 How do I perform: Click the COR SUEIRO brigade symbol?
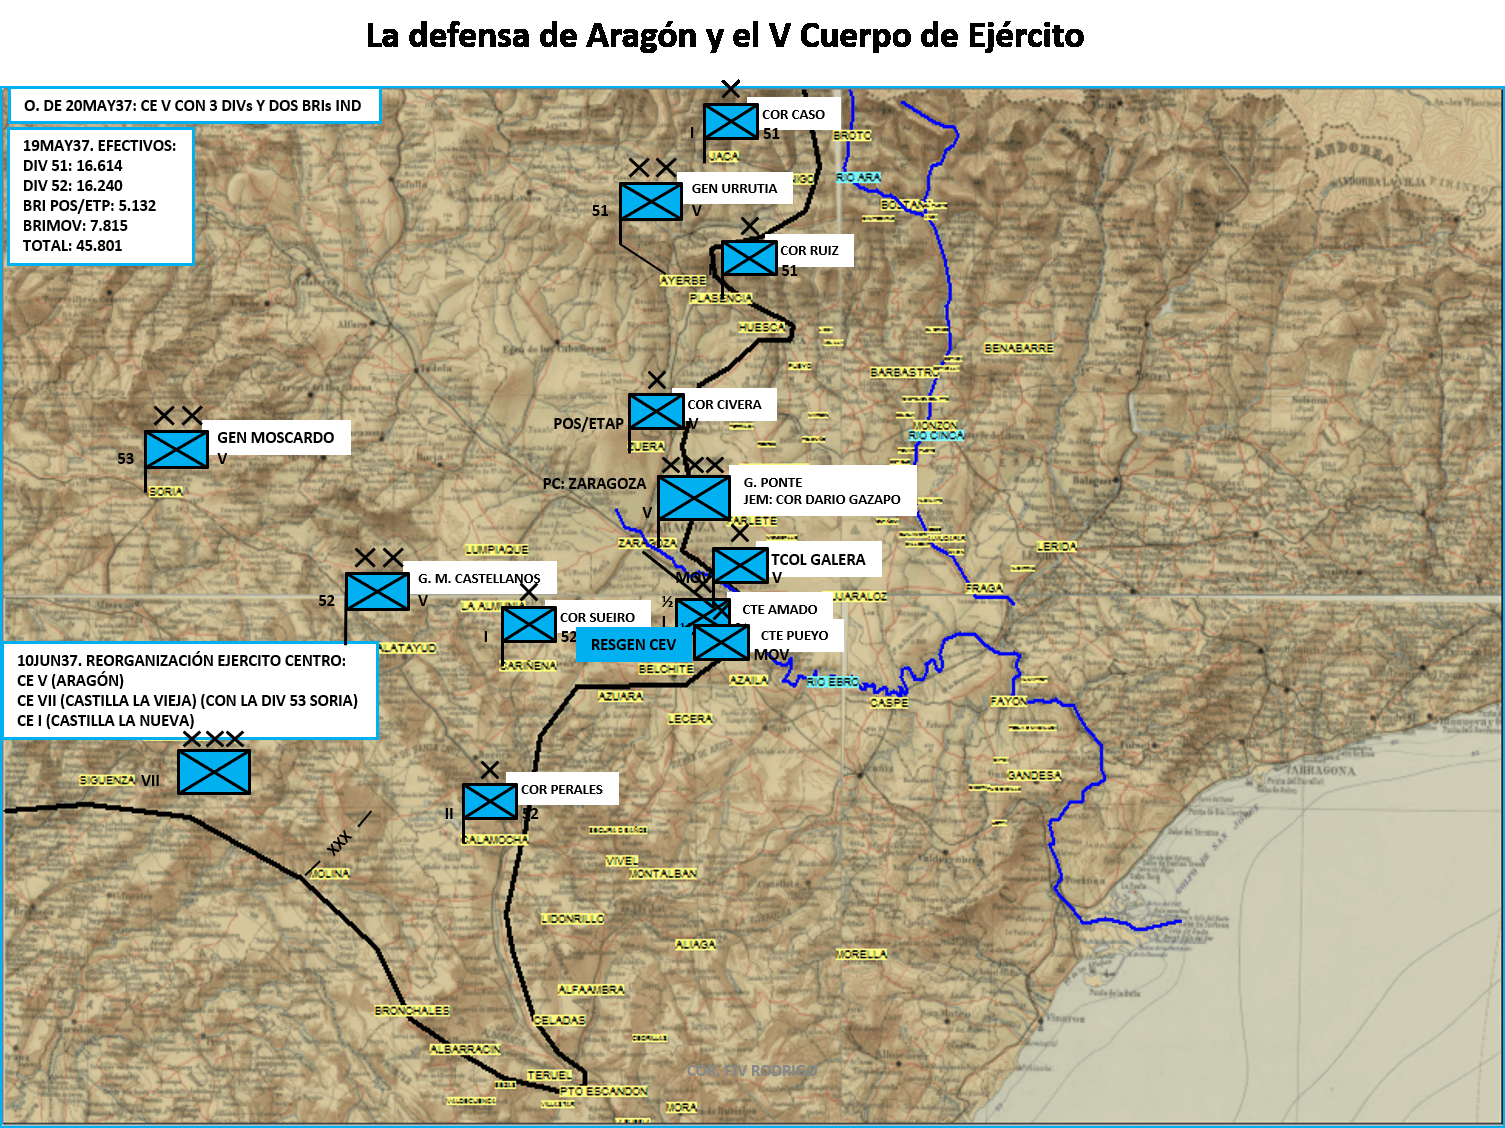529,625
